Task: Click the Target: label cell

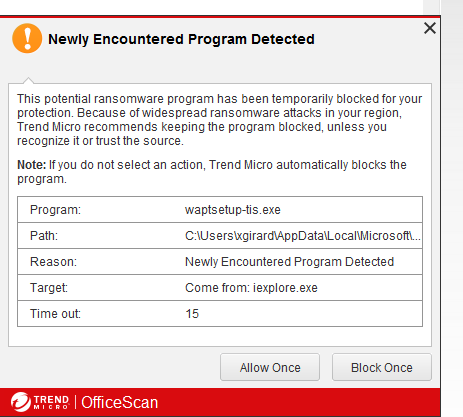Action: (x=49, y=288)
